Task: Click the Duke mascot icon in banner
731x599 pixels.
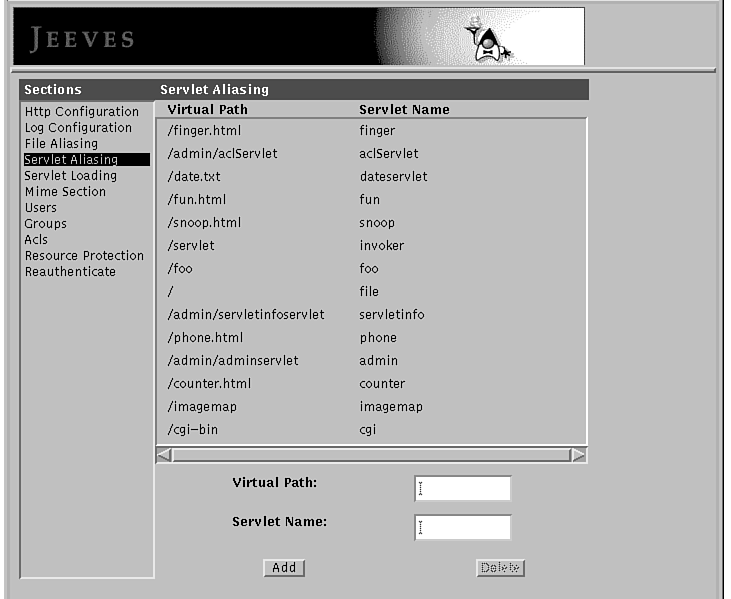Action: tap(489, 39)
